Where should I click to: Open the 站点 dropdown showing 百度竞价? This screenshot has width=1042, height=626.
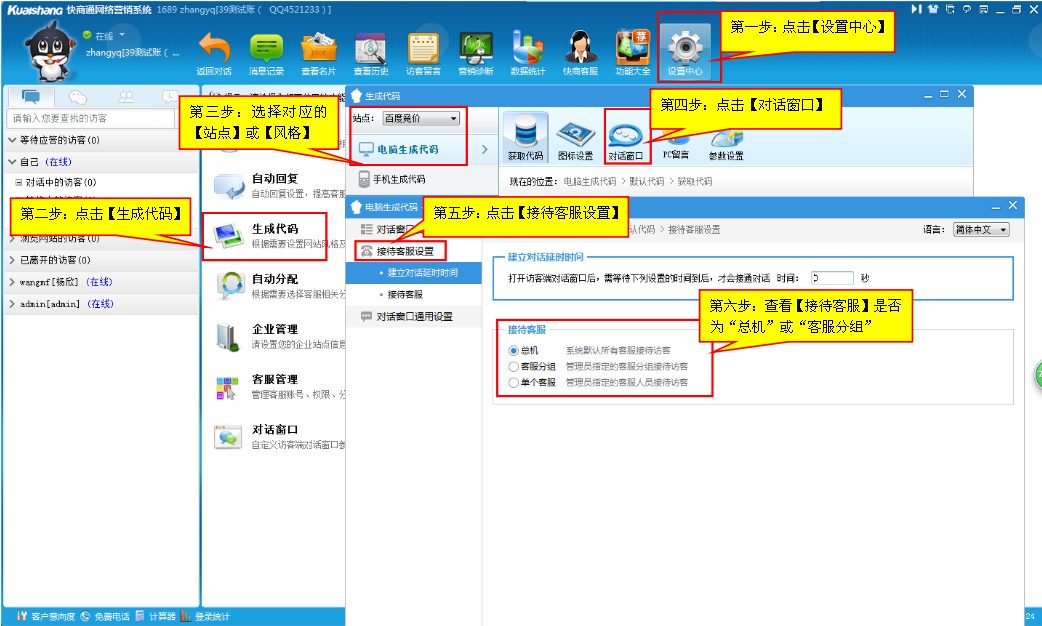pyautogui.click(x=421, y=119)
